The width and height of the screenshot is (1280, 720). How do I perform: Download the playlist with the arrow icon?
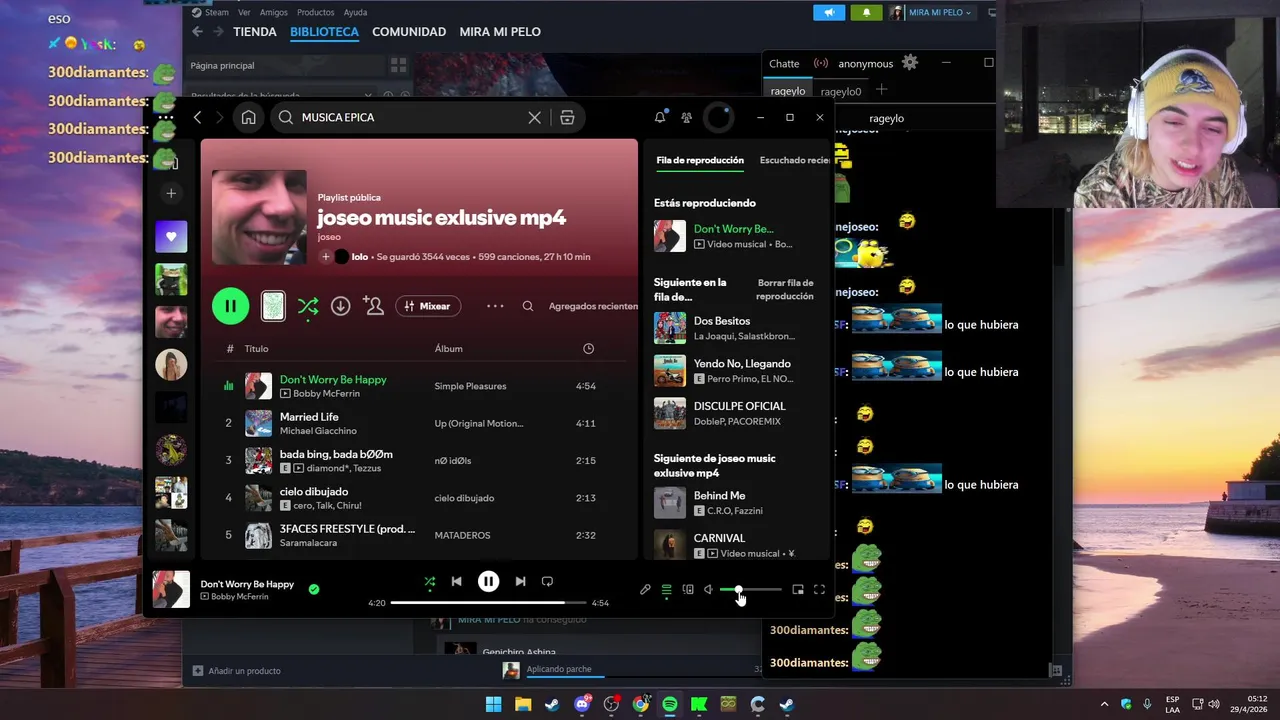click(341, 306)
